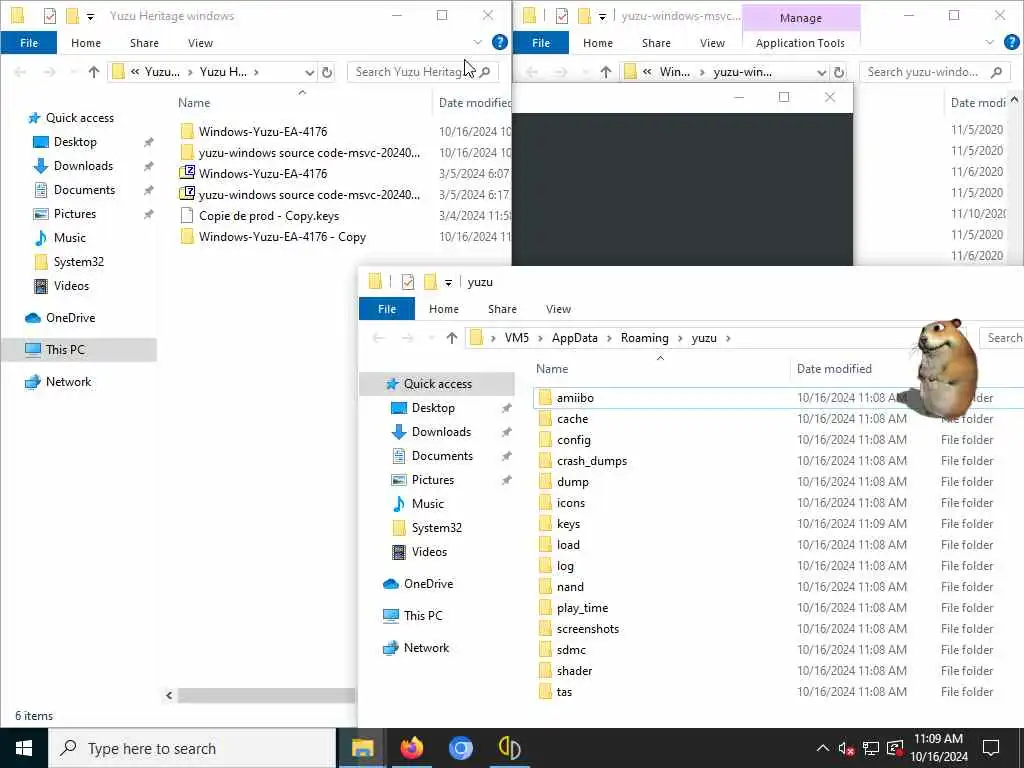Viewport: 1024px width, 768px height.
Task: Show hidden system tray icons
Action: pos(823,748)
